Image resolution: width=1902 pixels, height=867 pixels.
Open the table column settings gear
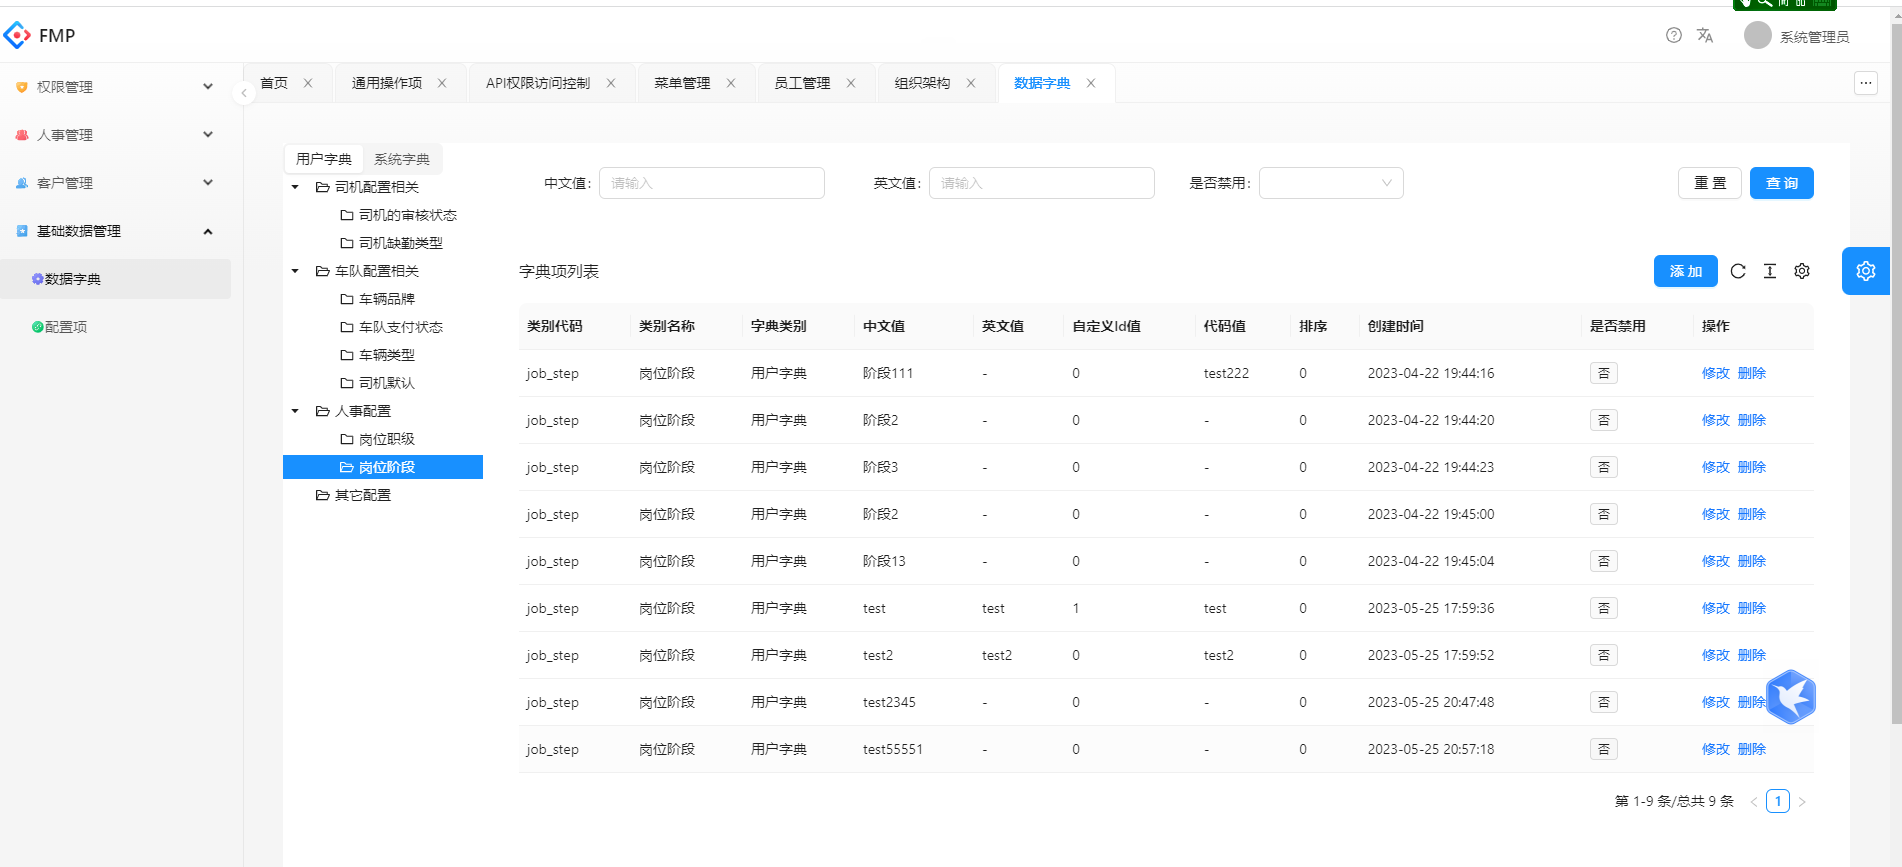tap(1802, 271)
